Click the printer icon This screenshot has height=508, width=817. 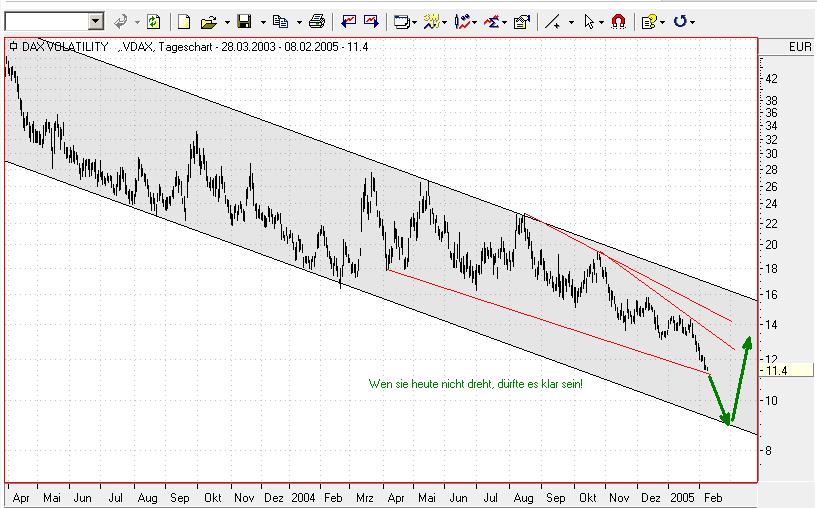317,22
